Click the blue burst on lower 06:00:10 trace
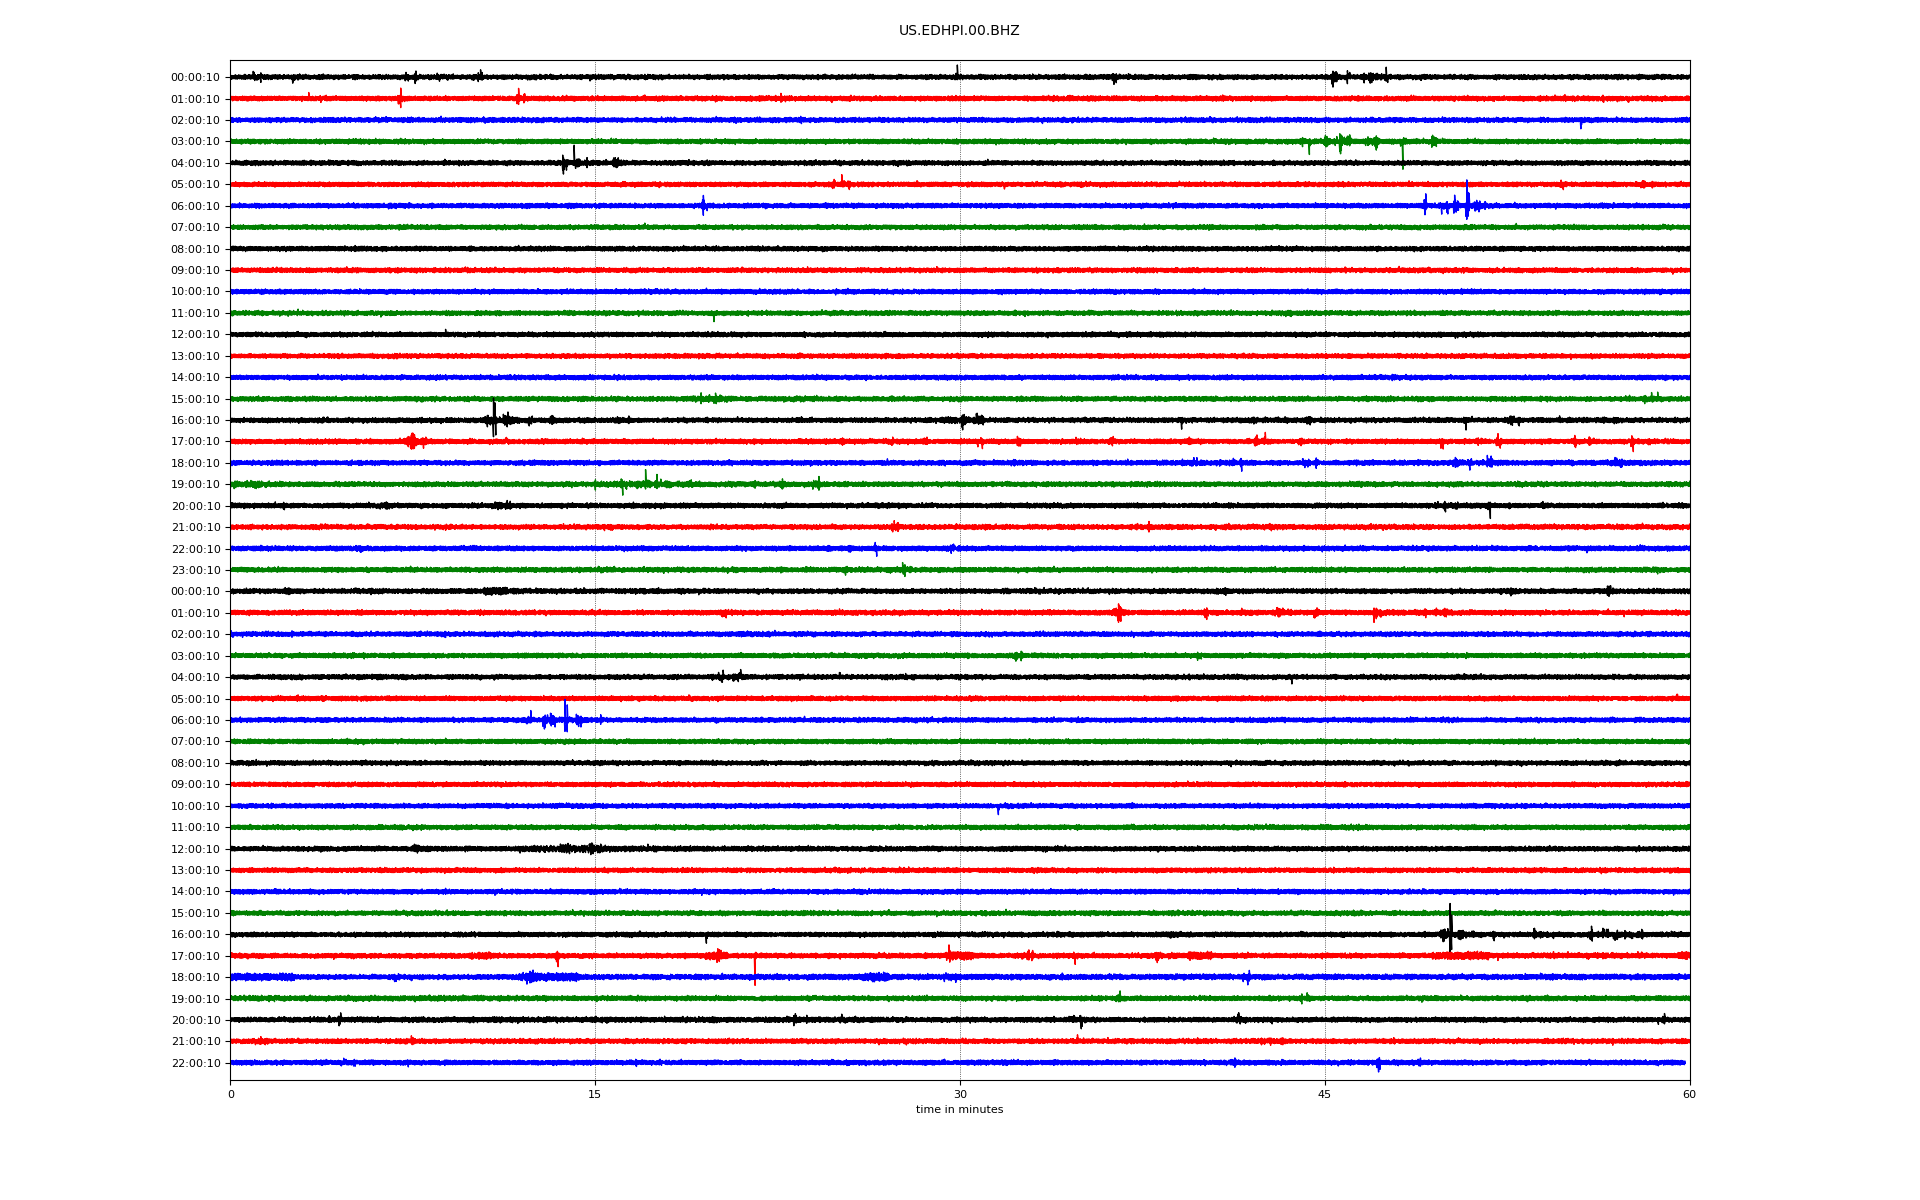The width and height of the screenshot is (1920, 1200). [x=565, y=719]
